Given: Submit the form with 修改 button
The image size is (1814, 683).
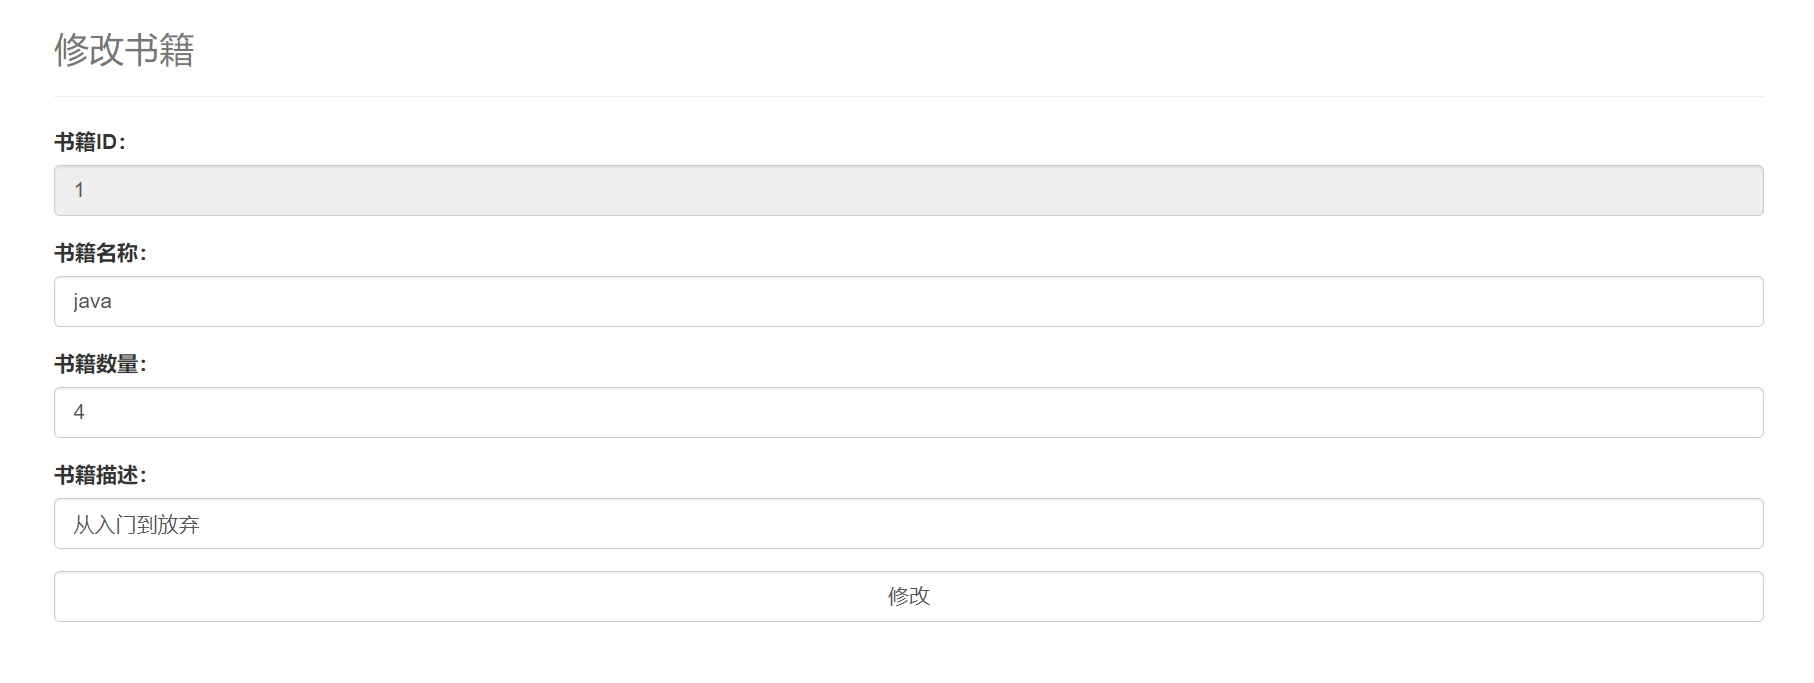Looking at the screenshot, I should coord(908,596).
